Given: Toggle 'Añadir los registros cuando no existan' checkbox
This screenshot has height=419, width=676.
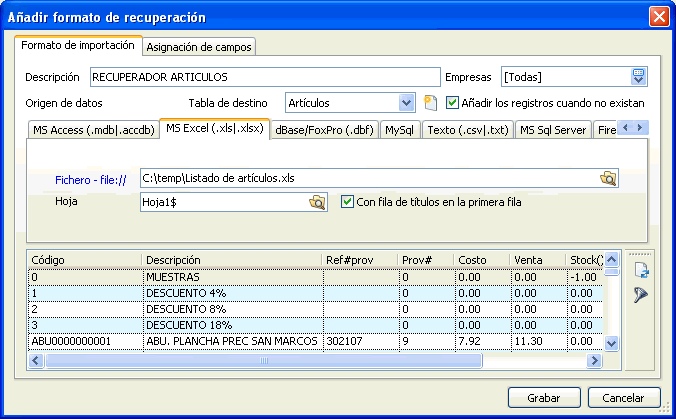Looking at the screenshot, I should coord(452,103).
